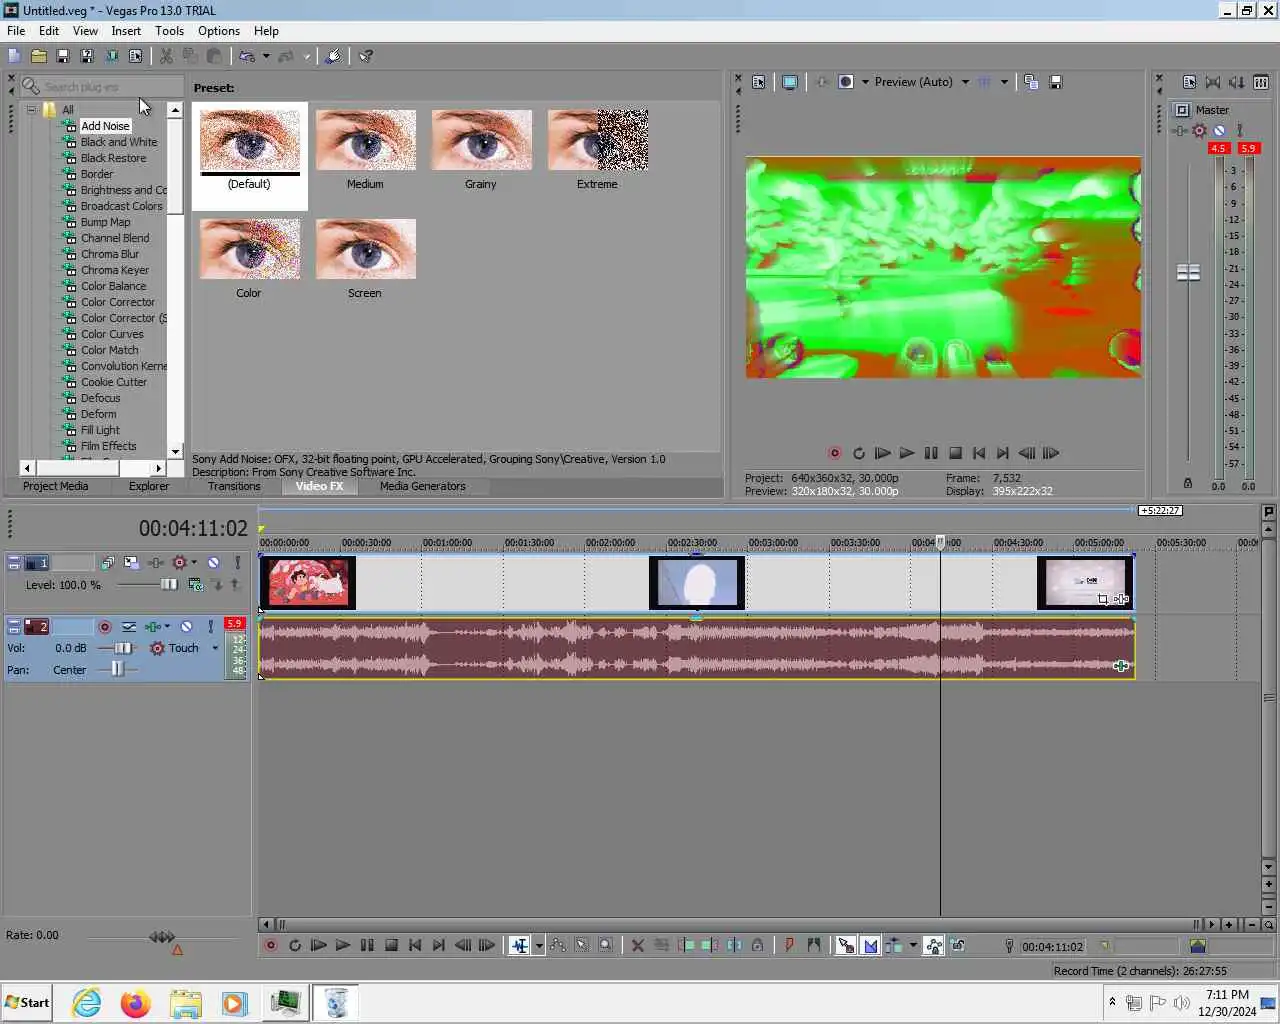The height and width of the screenshot is (1024, 1280).
Task: Click the Downmix Output icon in Master panel
Action: (x=1213, y=82)
